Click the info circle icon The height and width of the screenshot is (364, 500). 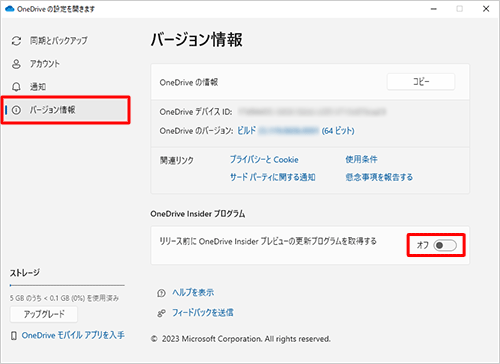(16, 110)
